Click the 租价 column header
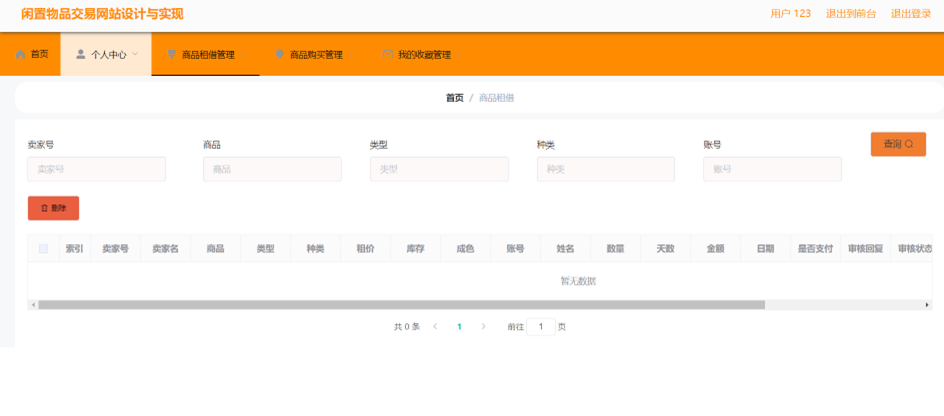This screenshot has width=944, height=416. click(x=365, y=249)
